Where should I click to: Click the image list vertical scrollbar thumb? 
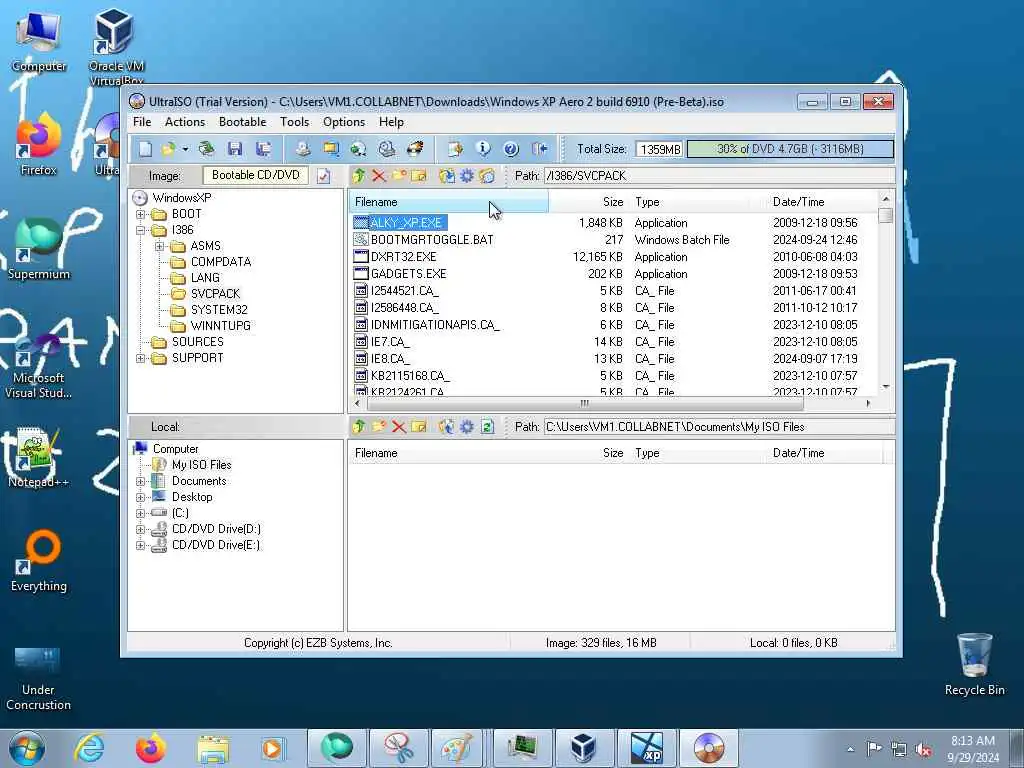886,216
